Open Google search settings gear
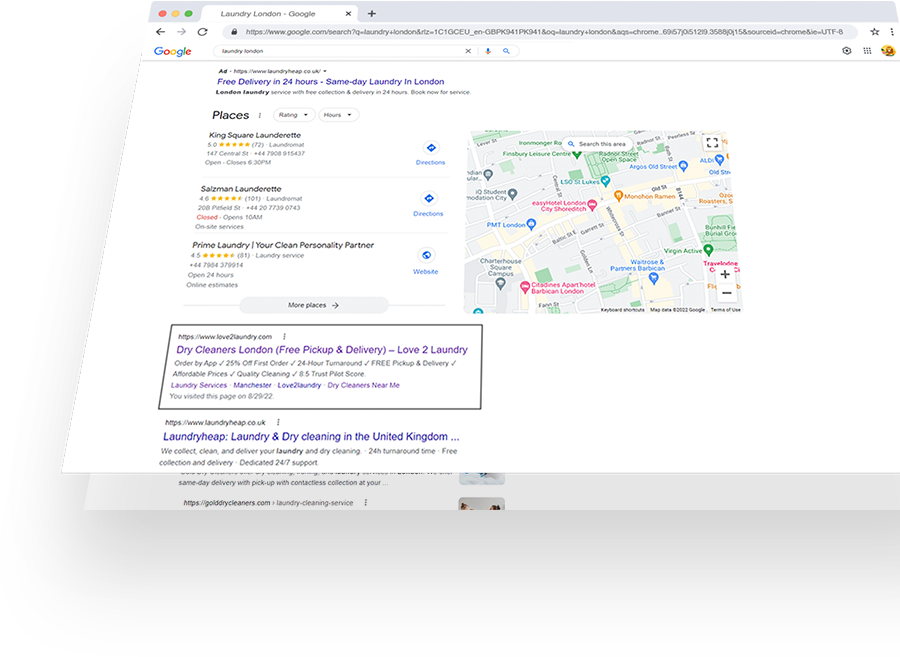 [x=847, y=51]
